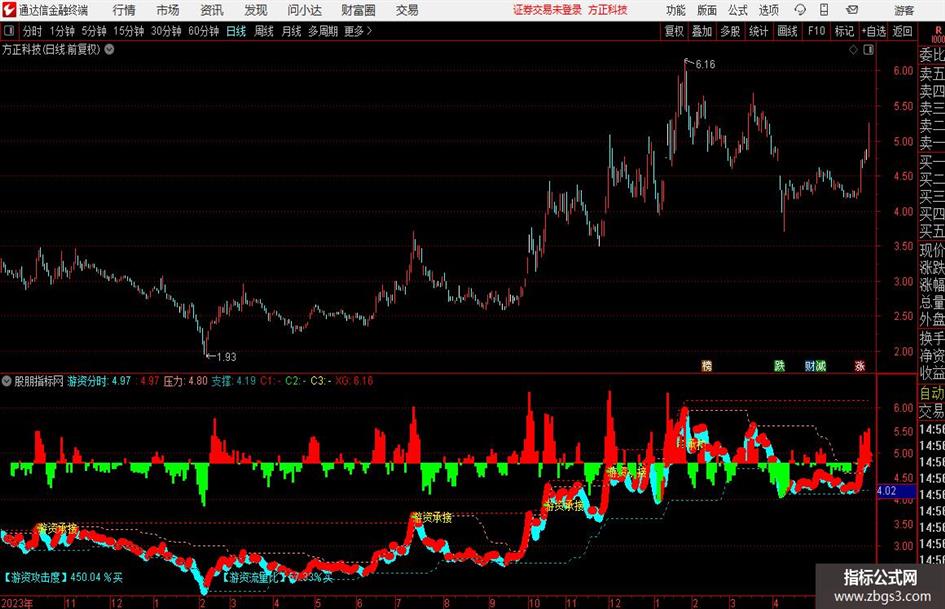Viewport: 945px width, 609px height.
Task: Open the 版面 menu
Action: [707, 10]
